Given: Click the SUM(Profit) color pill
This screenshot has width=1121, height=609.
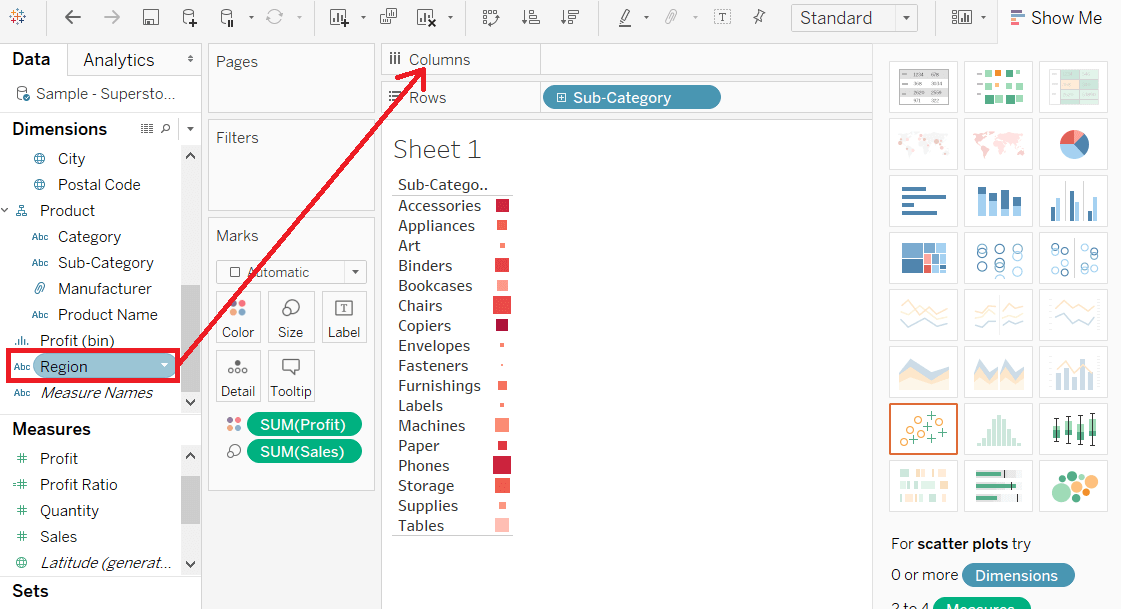Looking at the screenshot, I should 304,425.
